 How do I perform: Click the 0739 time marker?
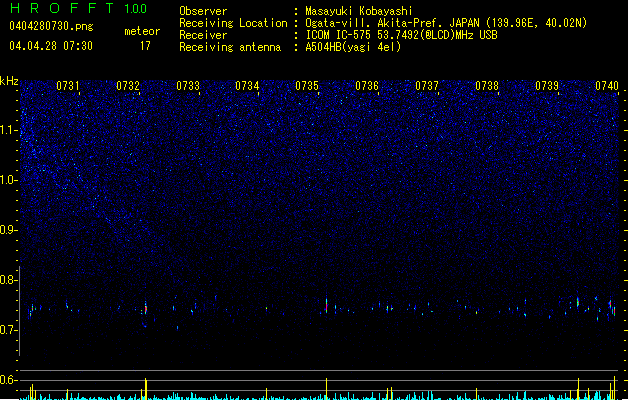pyautogui.click(x=547, y=86)
